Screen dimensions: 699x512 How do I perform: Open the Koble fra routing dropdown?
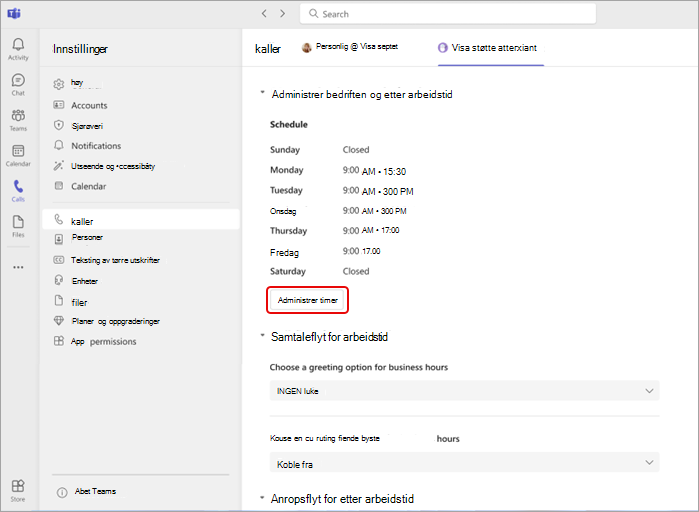point(464,463)
